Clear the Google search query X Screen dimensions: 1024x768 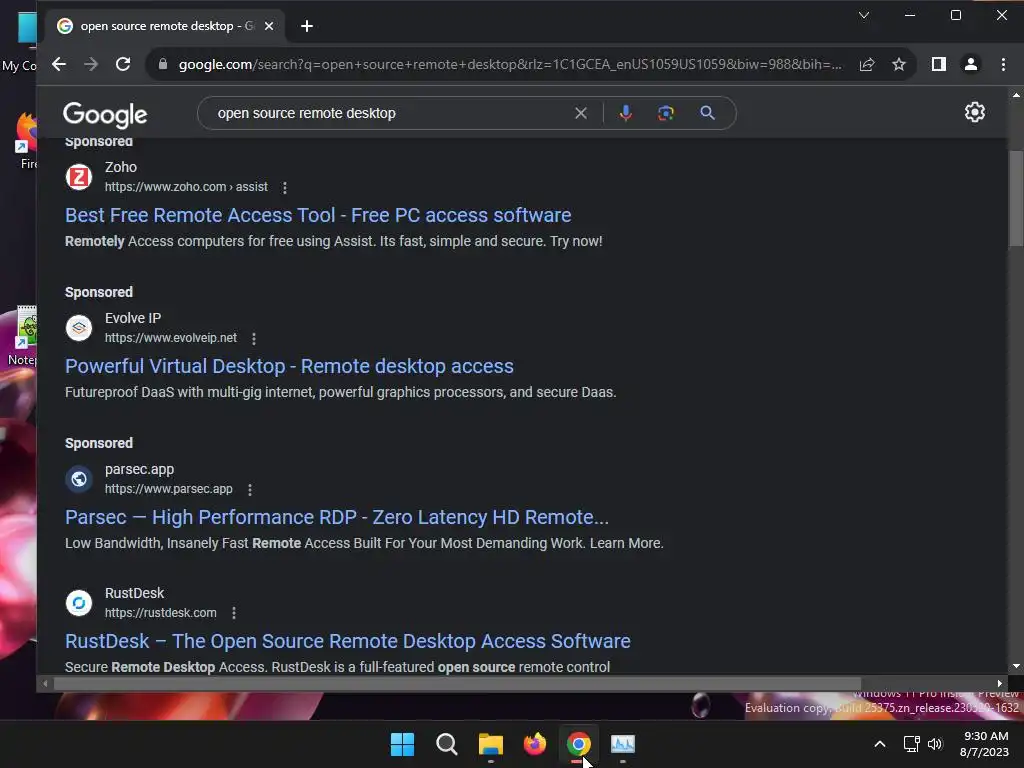pyautogui.click(x=581, y=113)
